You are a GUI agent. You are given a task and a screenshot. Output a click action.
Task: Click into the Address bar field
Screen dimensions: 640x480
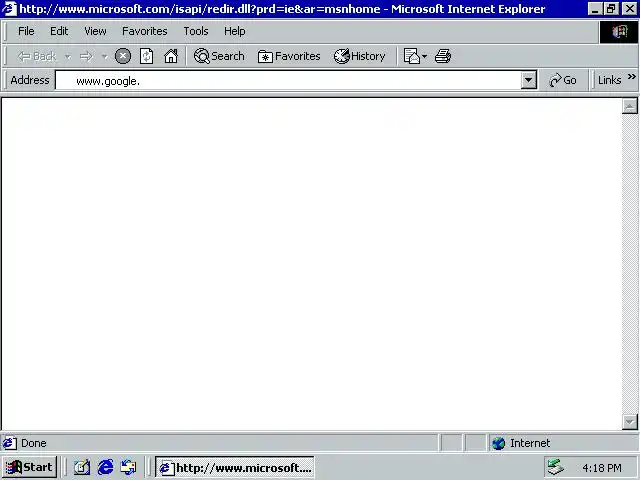pyautogui.click(x=288, y=80)
